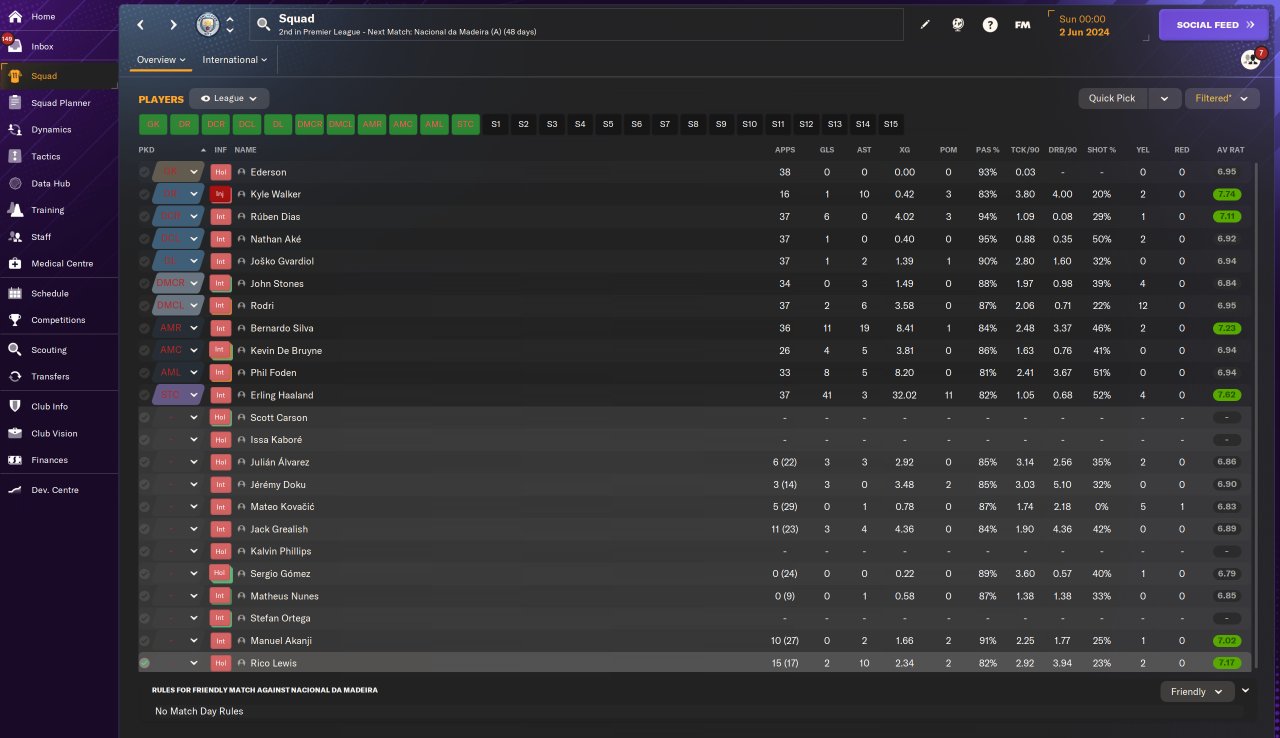Select the green STC position pill
This screenshot has height=738, width=1280.
(x=465, y=124)
